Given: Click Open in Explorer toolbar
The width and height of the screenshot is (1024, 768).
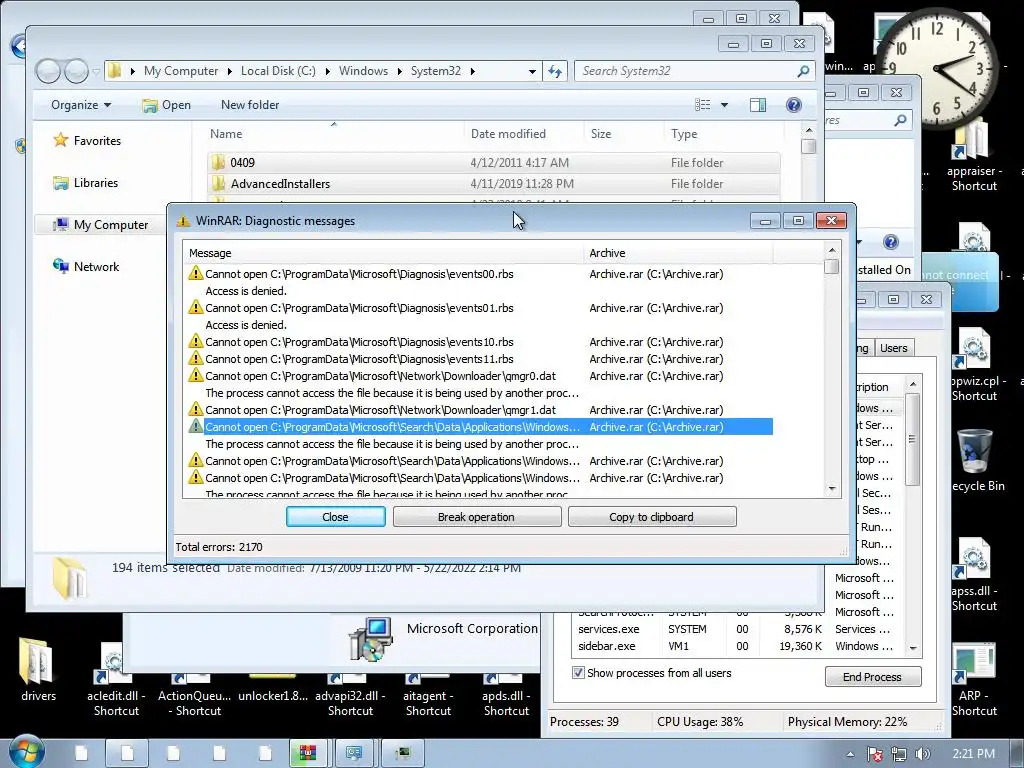Looking at the screenshot, I should point(167,104).
